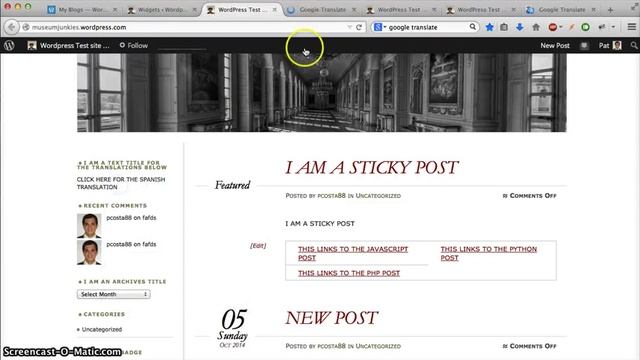Click the search magnifier in search box
This screenshot has height=360, width=640.
click(x=472, y=27)
